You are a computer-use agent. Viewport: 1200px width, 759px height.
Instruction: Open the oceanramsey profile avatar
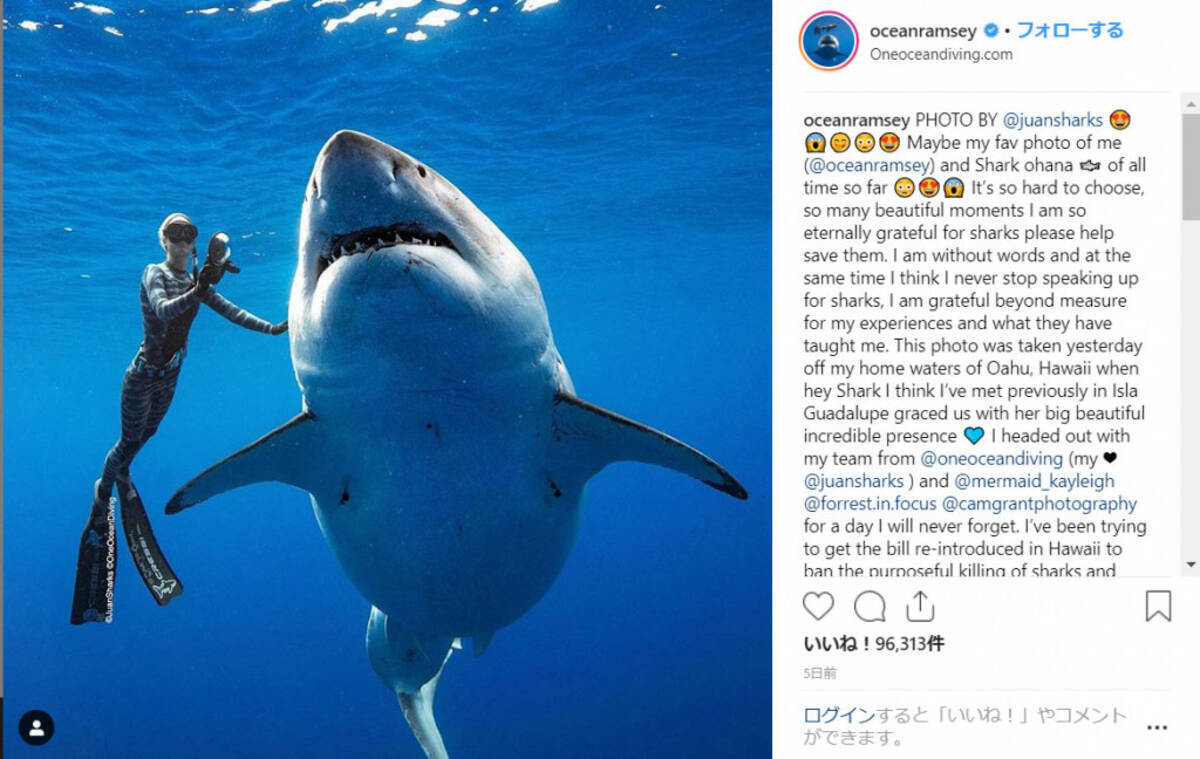828,42
